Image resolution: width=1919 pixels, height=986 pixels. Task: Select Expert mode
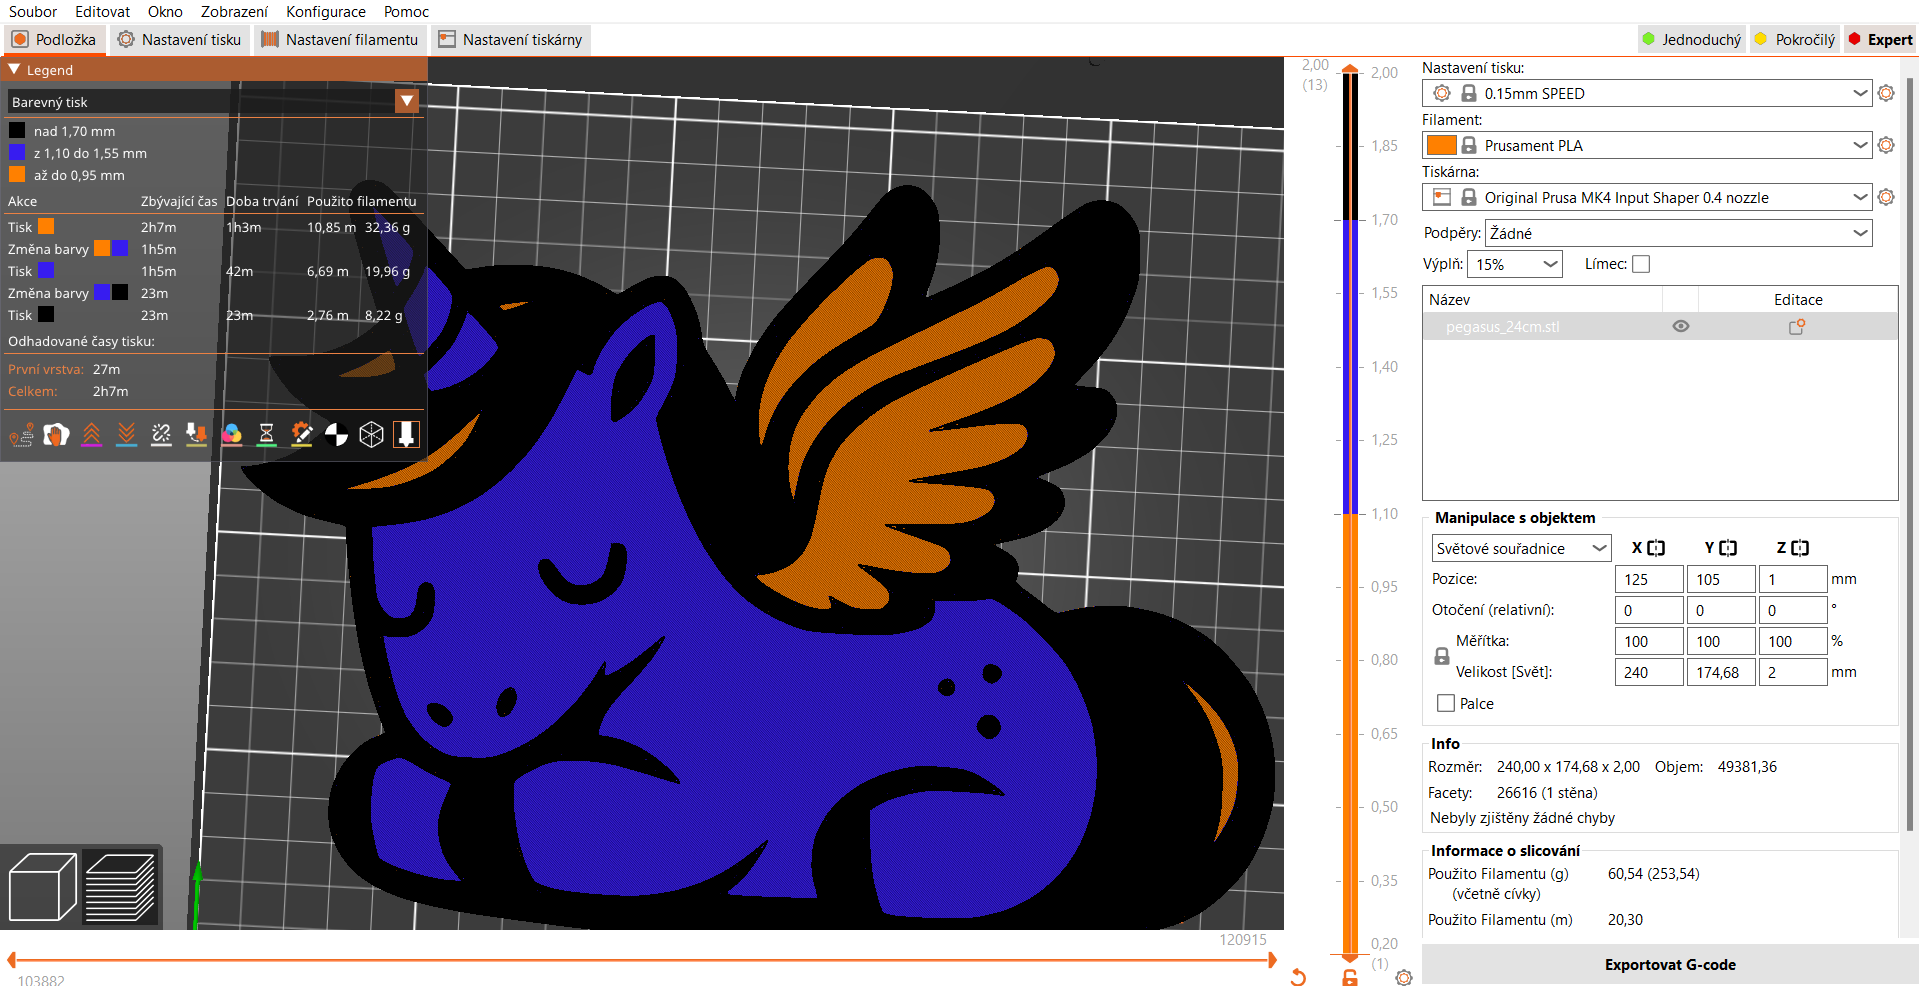coord(1880,40)
